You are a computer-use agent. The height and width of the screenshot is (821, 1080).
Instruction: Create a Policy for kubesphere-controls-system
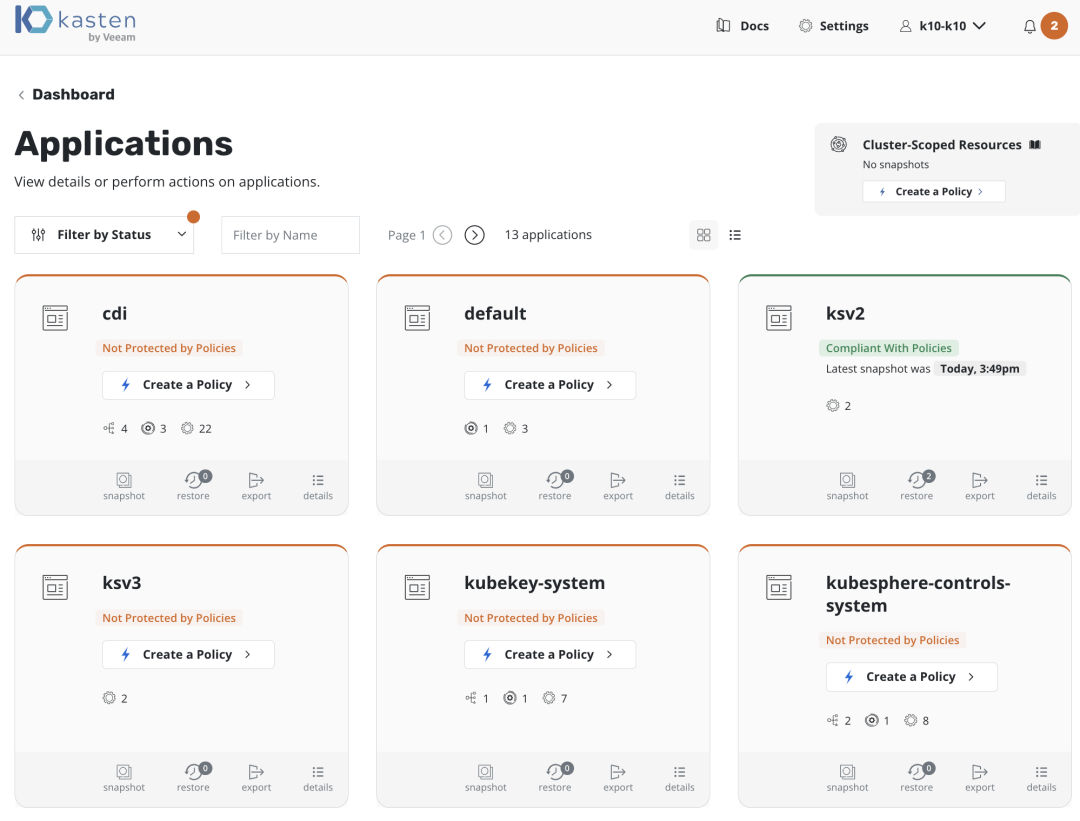click(911, 677)
